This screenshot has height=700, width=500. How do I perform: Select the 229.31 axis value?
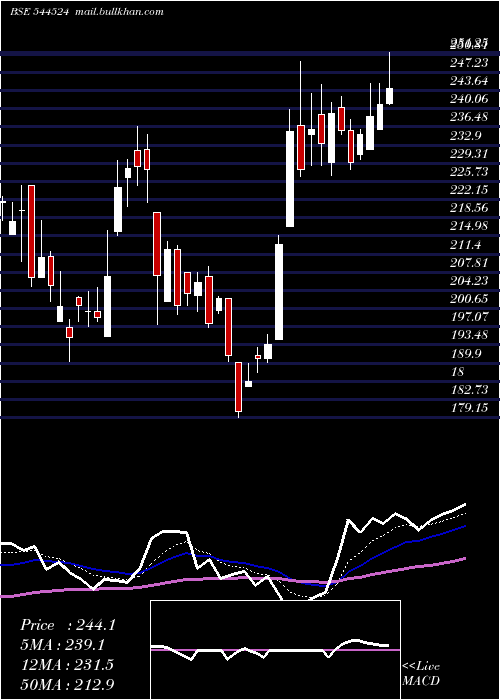tap(469, 154)
